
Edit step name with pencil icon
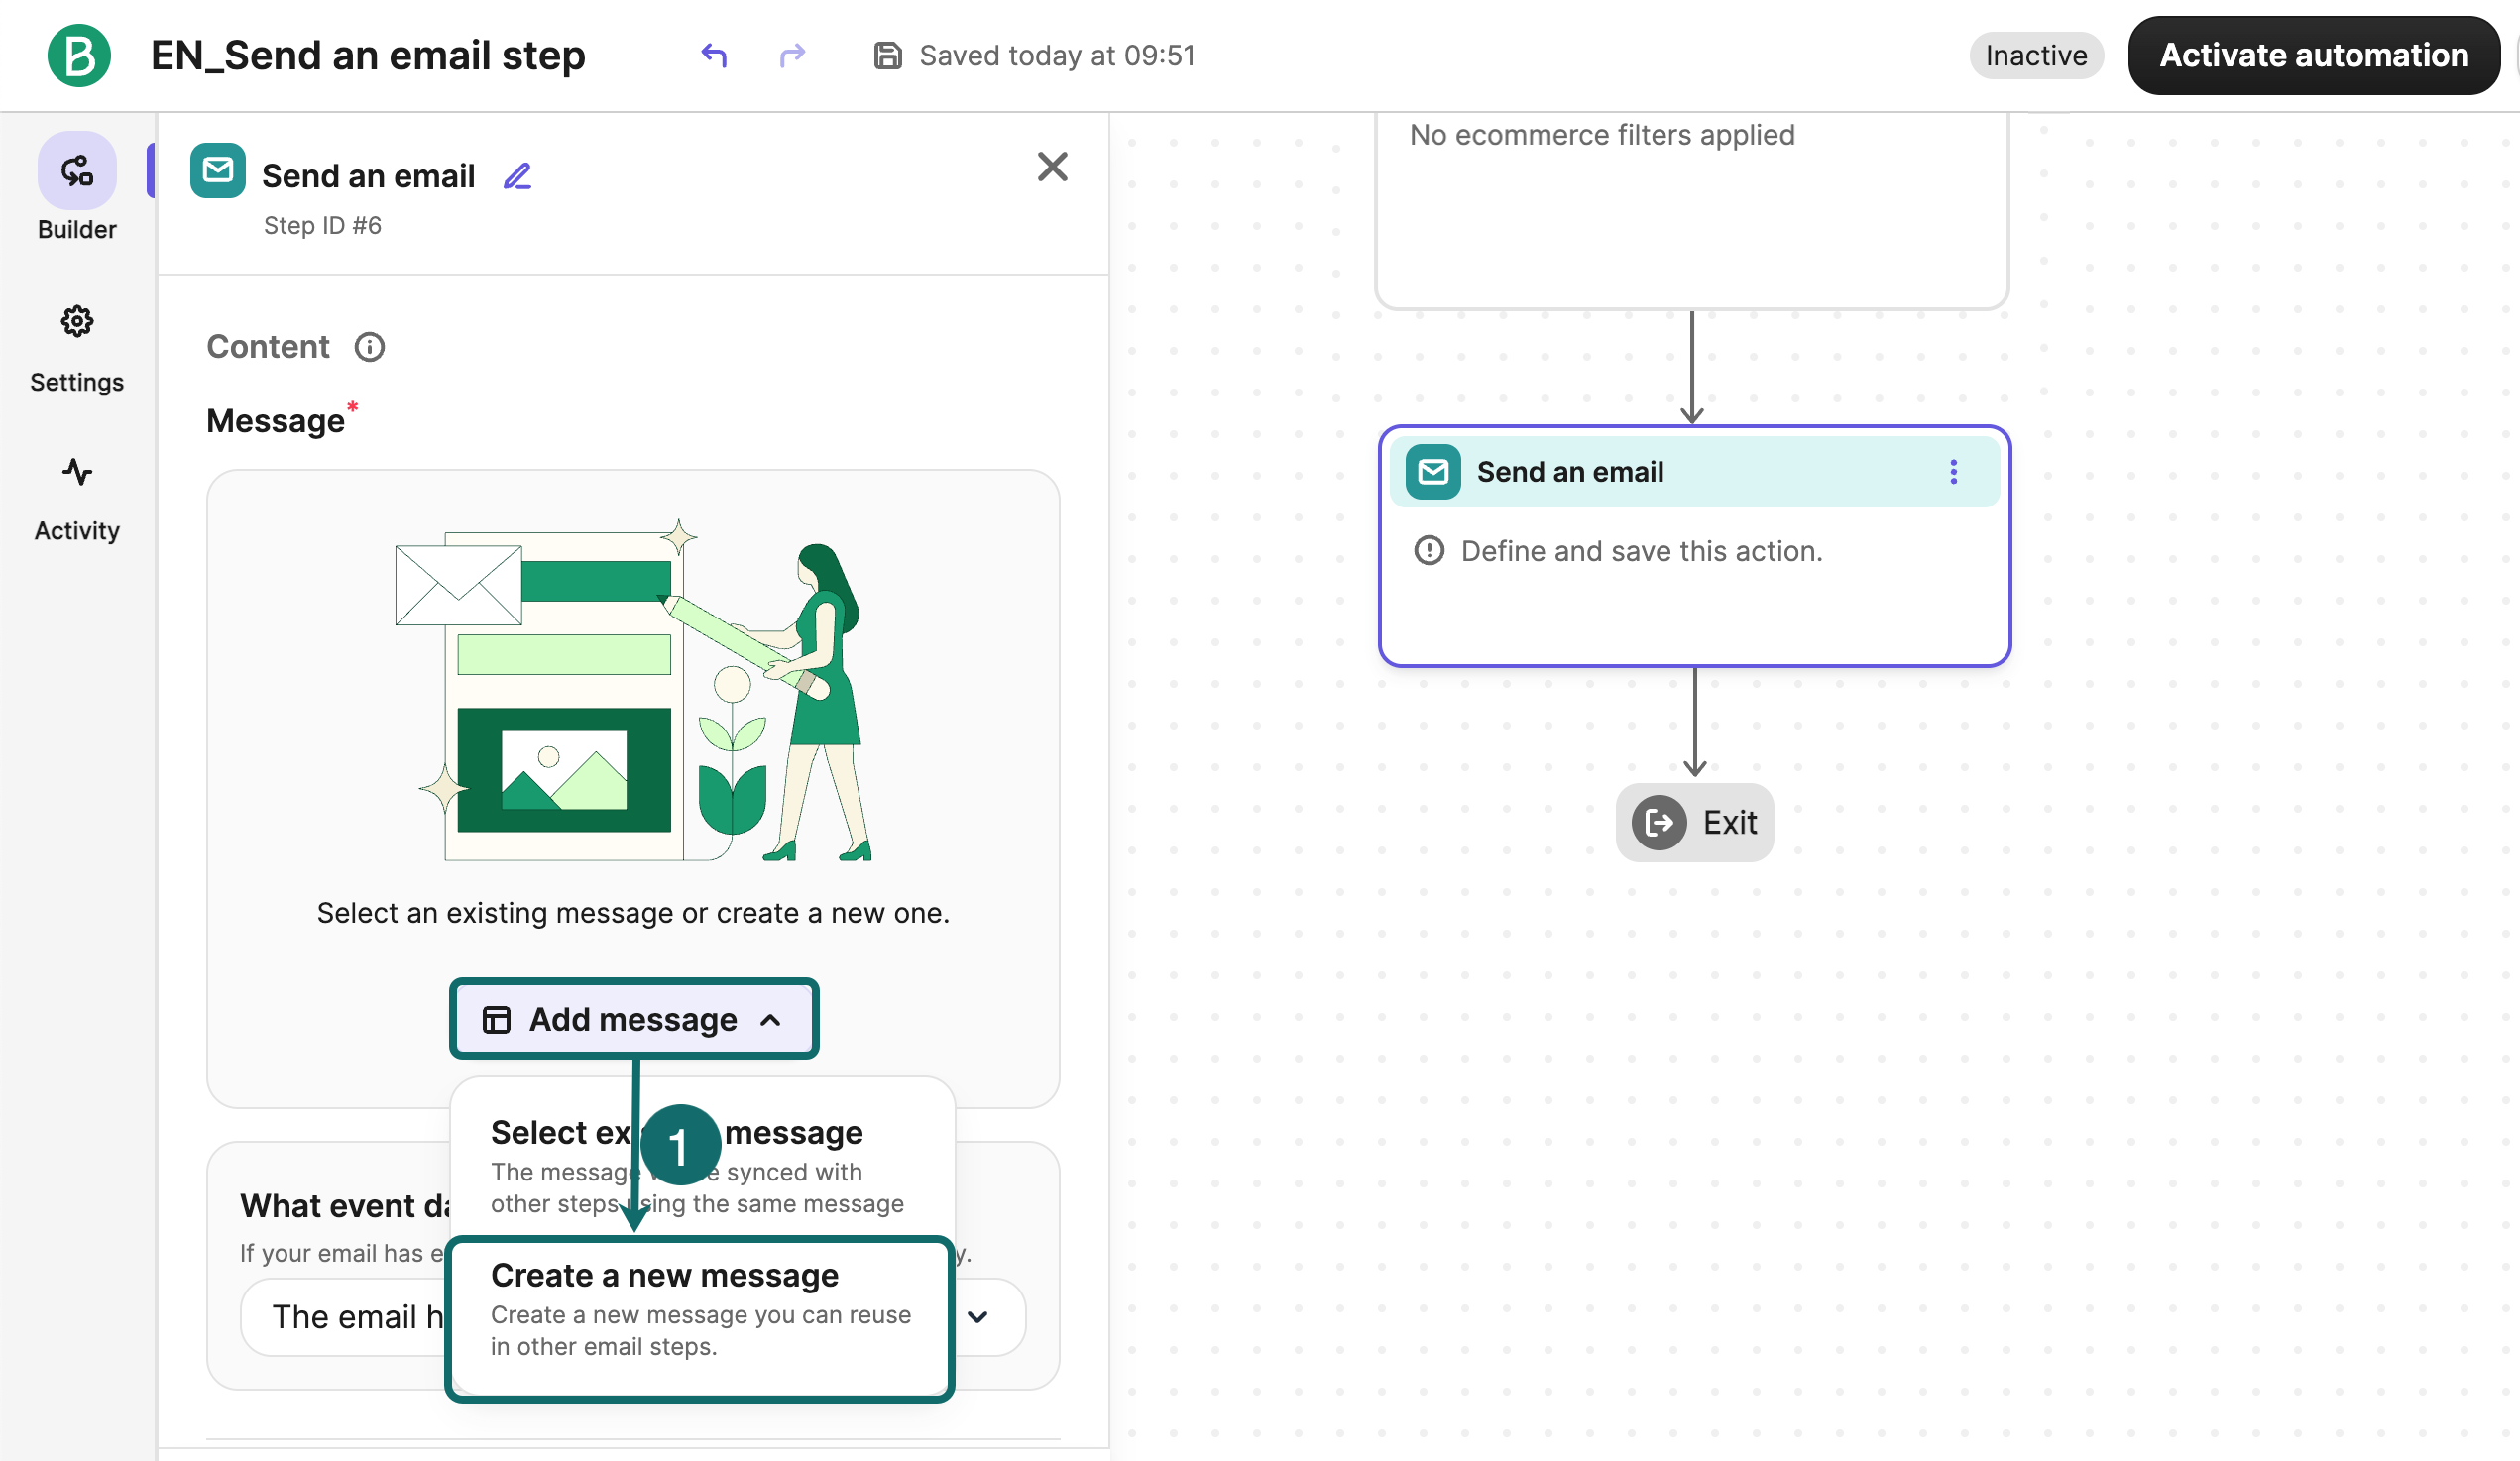(517, 176)
